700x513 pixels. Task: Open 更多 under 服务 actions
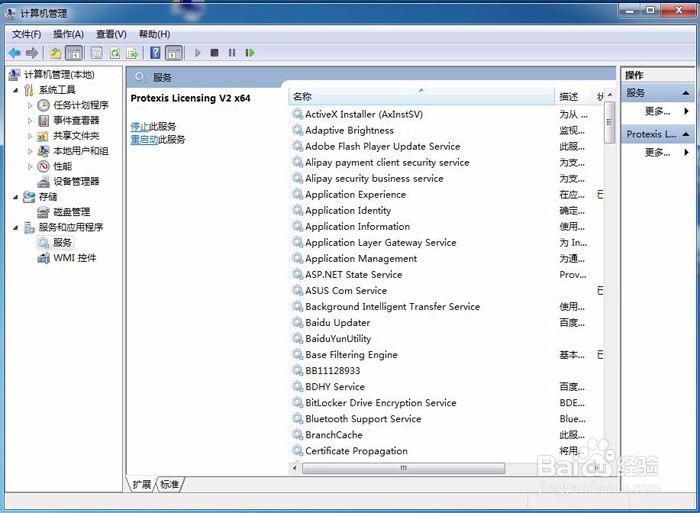(x=658, y=112)
